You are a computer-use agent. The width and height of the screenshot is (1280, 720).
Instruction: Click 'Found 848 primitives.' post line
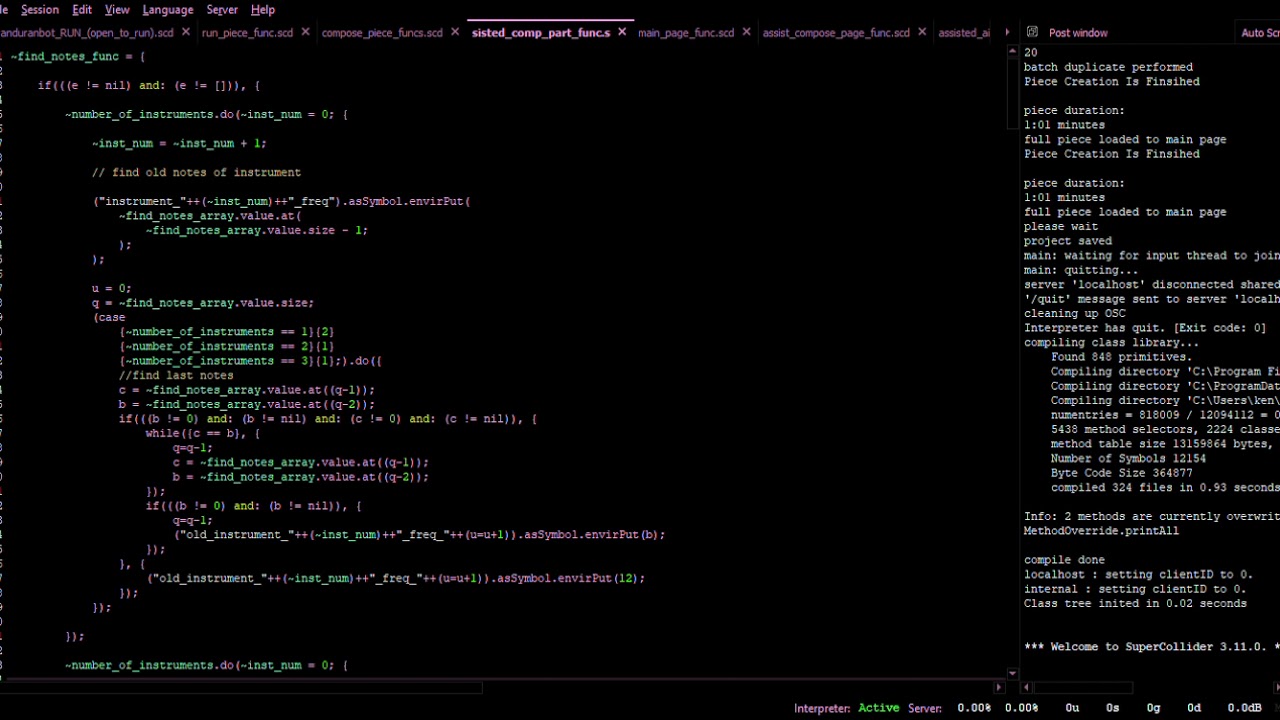coord(1122,357)
